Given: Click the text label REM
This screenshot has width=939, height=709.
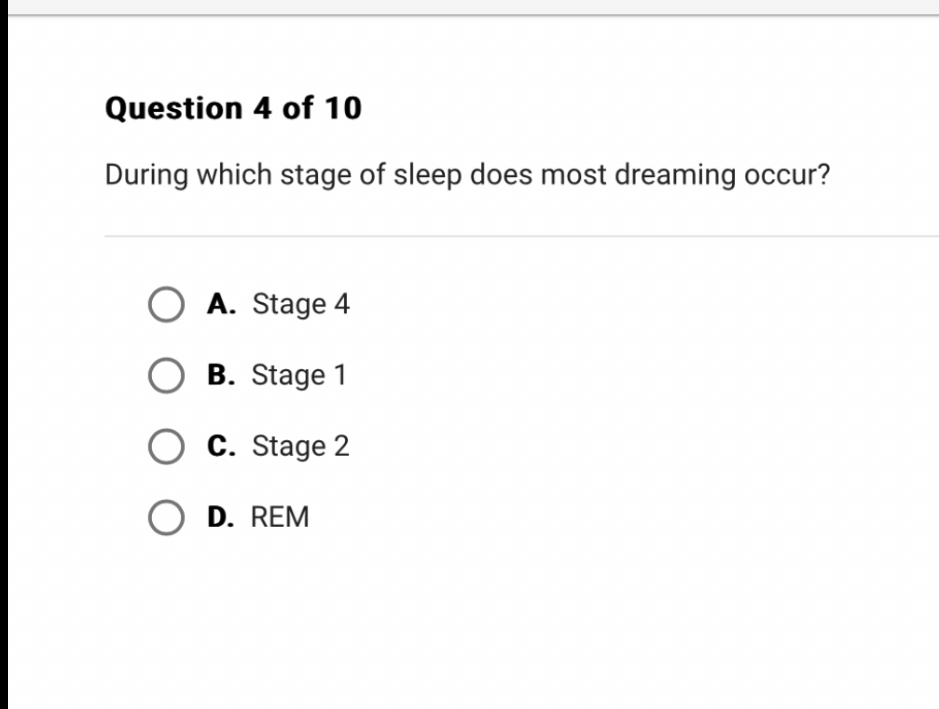Looking at the screenshot, I should tap(282, 517).
